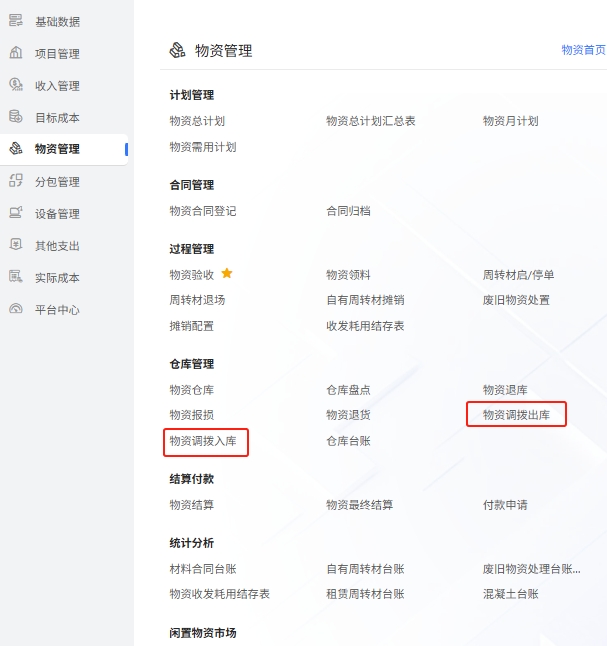Open 周转材启/停单 link
The width and height of the screenshot is (607, 646).
[x=518, y=275]
